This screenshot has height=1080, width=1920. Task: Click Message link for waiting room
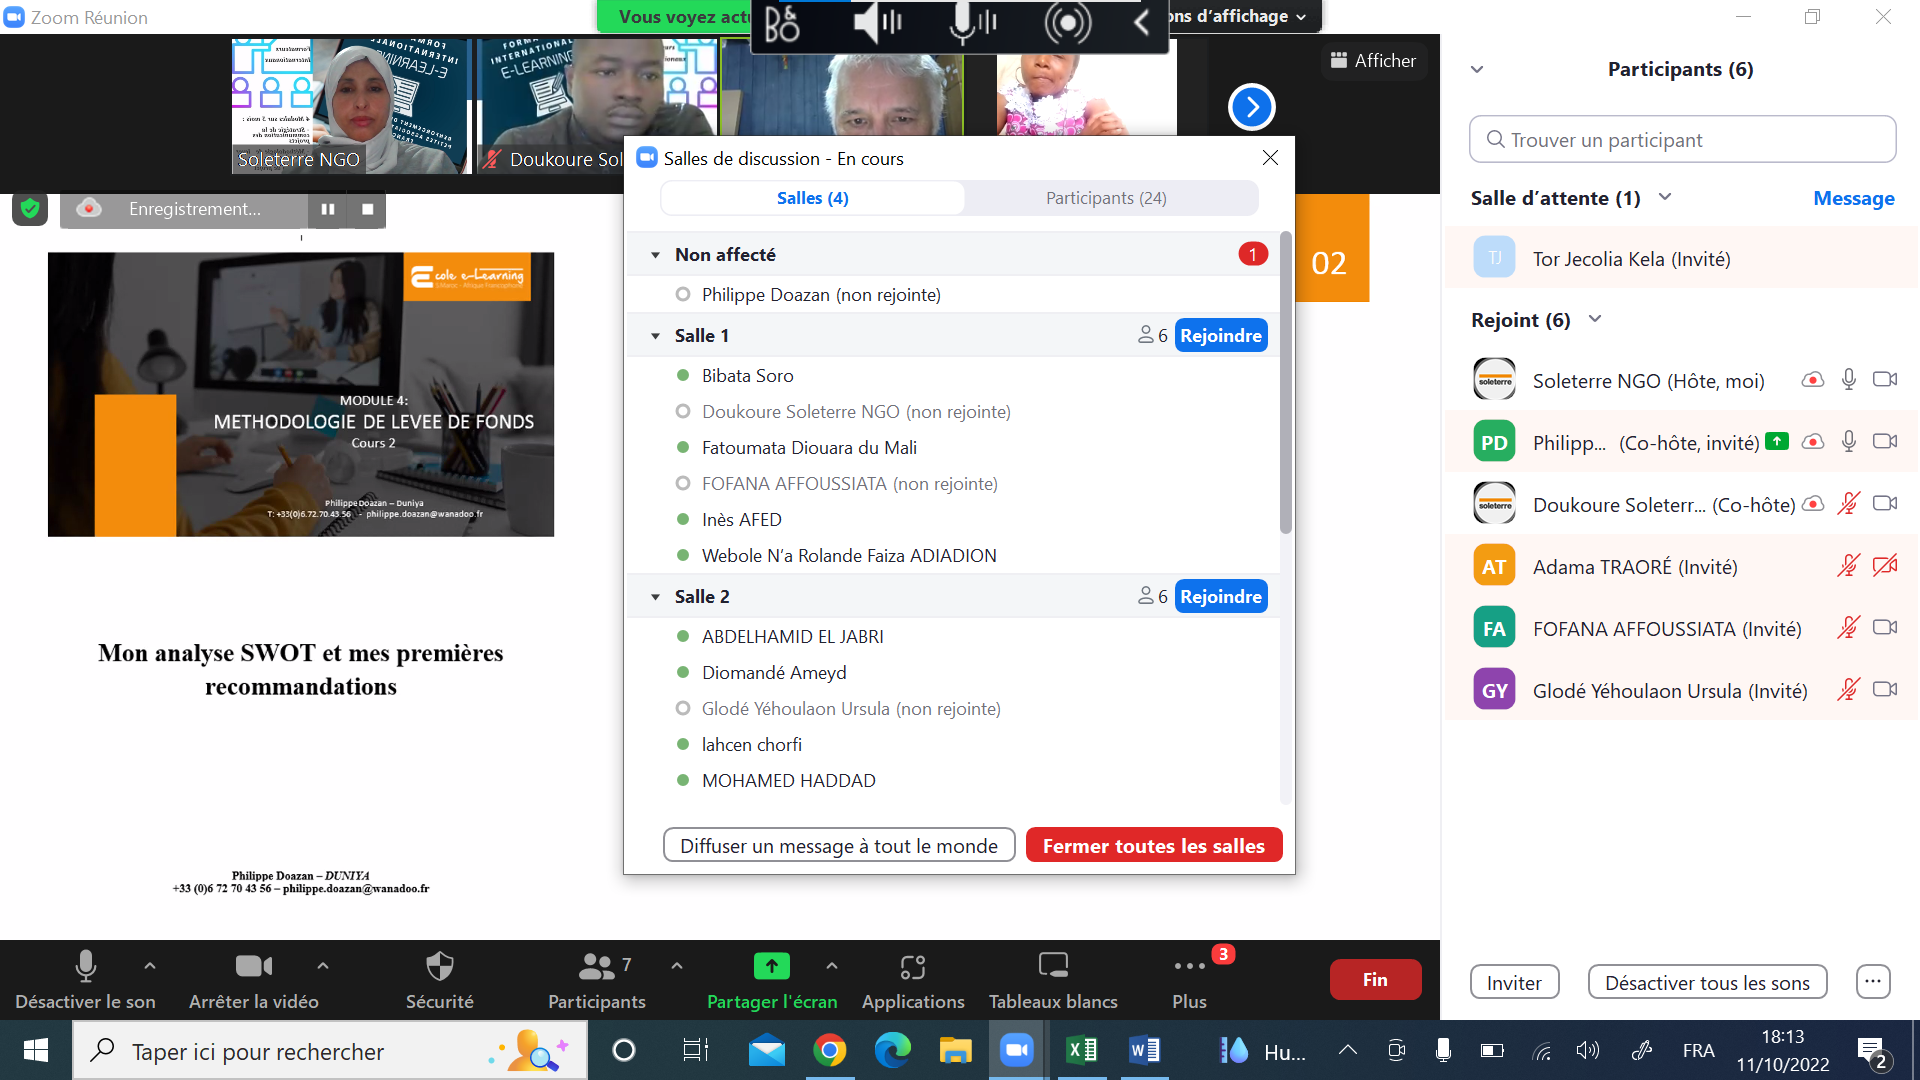click(1854, 198)
